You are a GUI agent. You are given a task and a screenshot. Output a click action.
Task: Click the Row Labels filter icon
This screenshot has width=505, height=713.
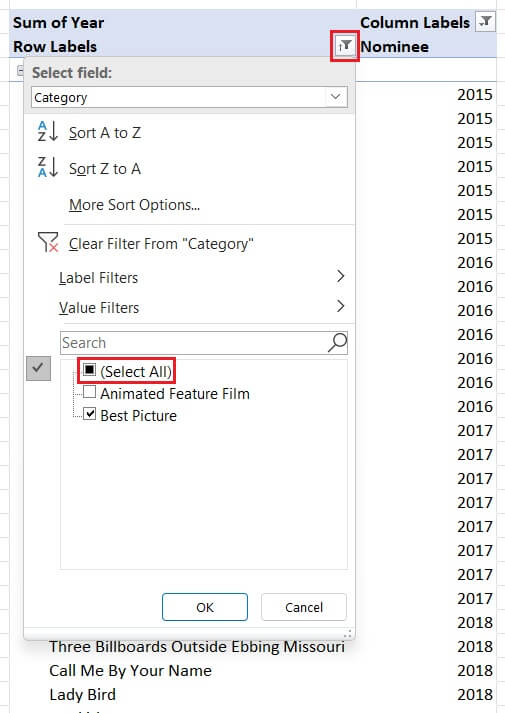click(345, 46)
